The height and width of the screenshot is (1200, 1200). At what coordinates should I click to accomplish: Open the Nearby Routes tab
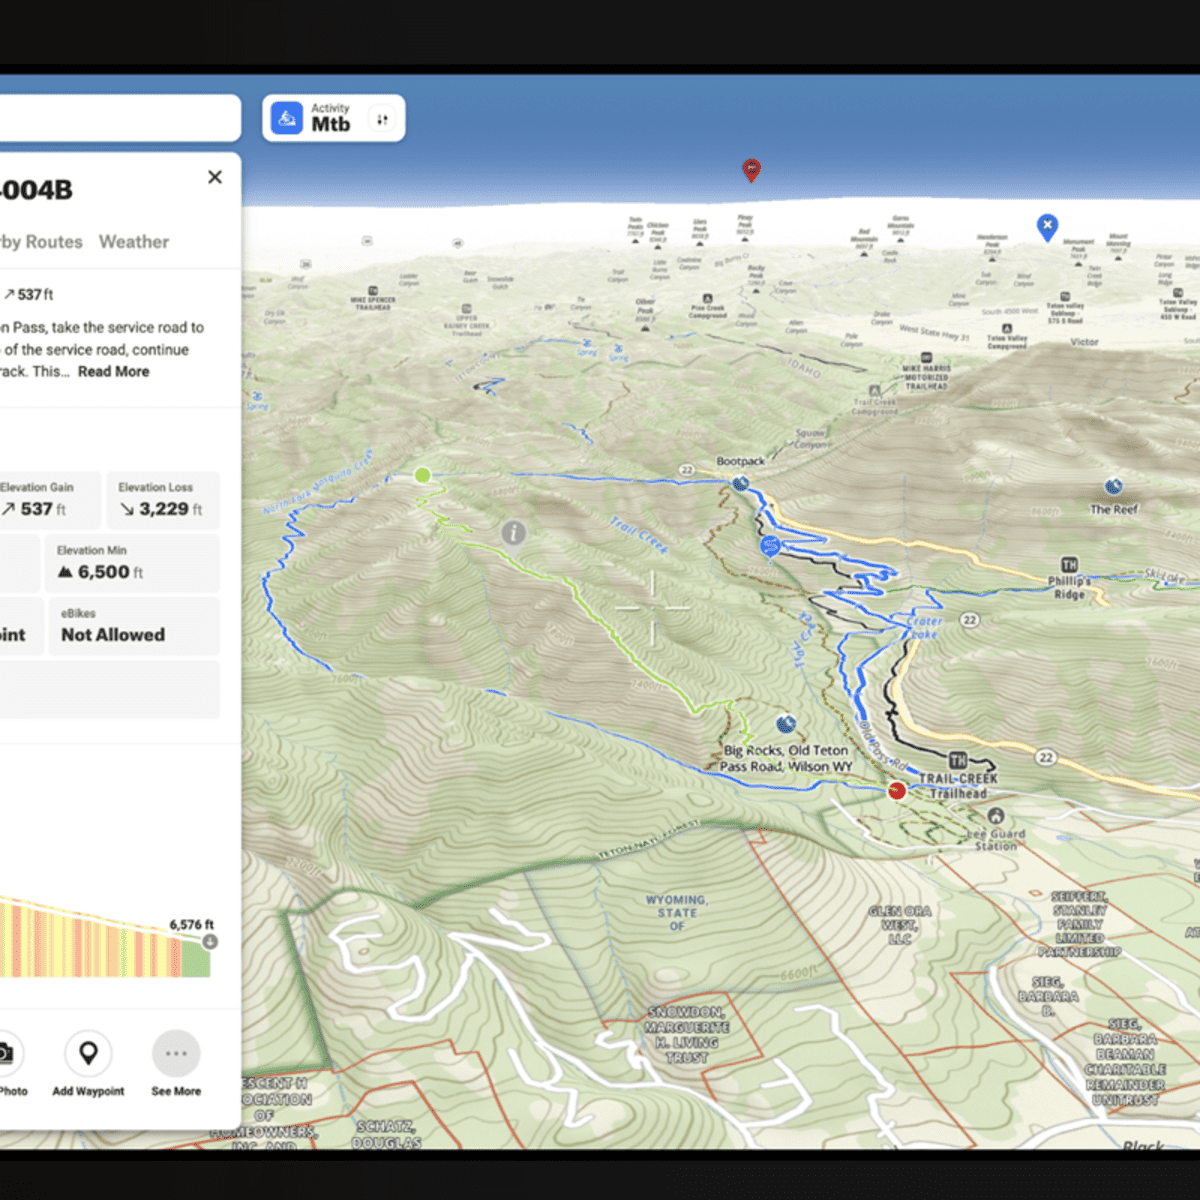tap(42, 242)
